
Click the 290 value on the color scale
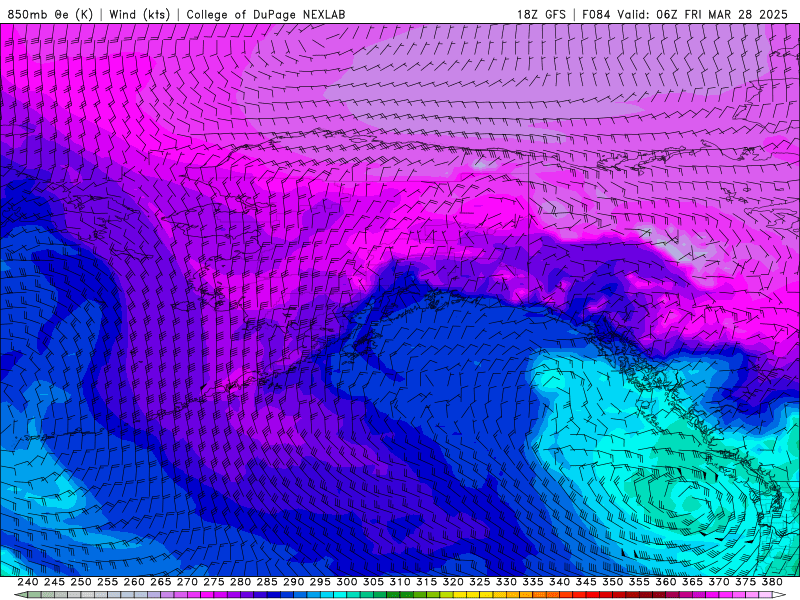[x=293, y=582]
